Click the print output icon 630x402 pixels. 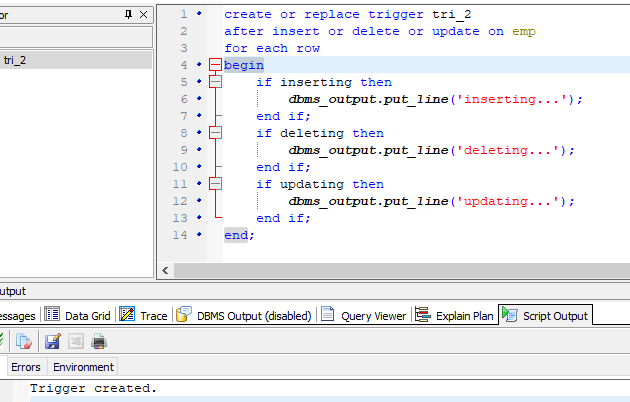click(x=99, y=342)
